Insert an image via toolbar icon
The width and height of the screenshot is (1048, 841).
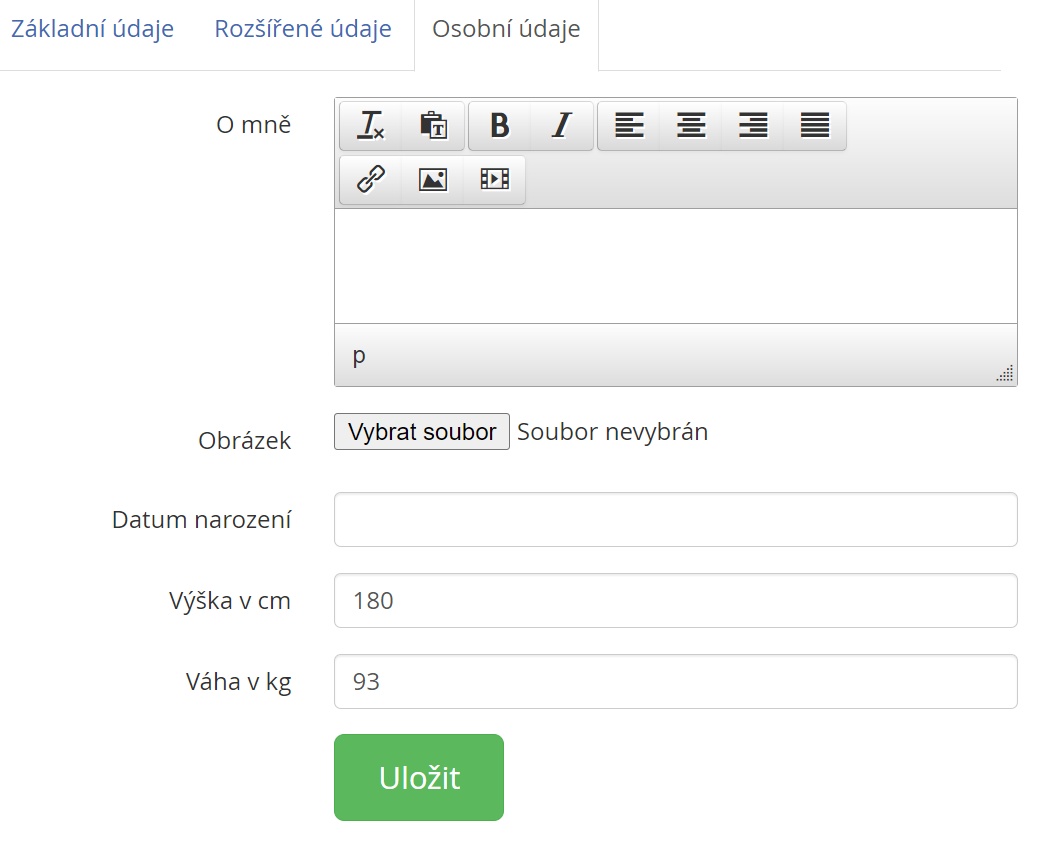point(433,180)
